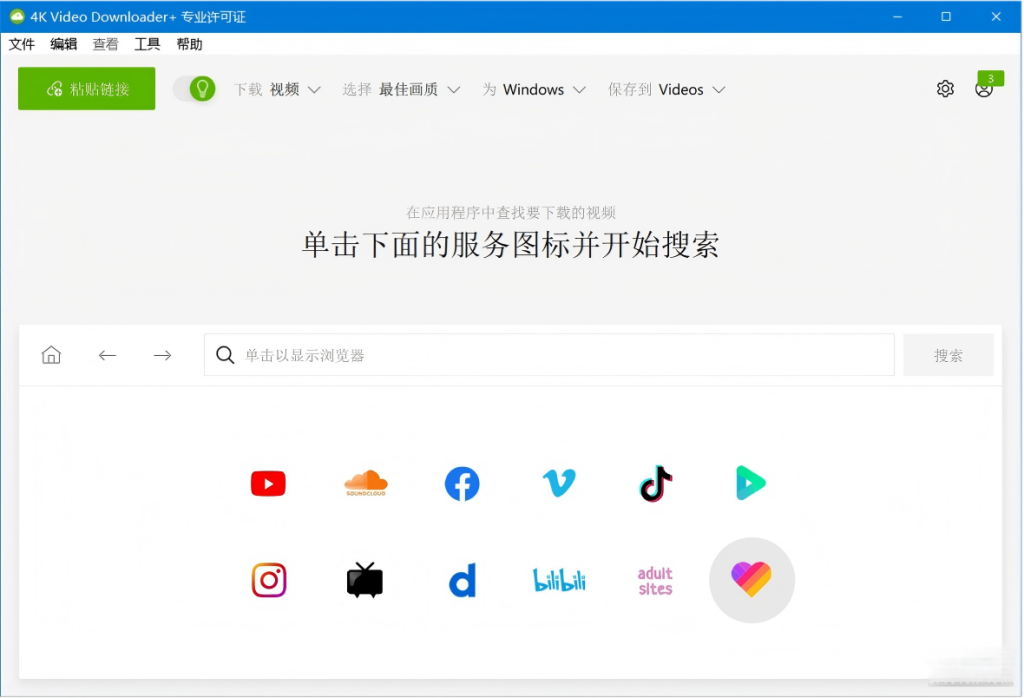Click the home icon in the browser bar
This screenshot has height=698, width=1024.
(x=50, y=355)
